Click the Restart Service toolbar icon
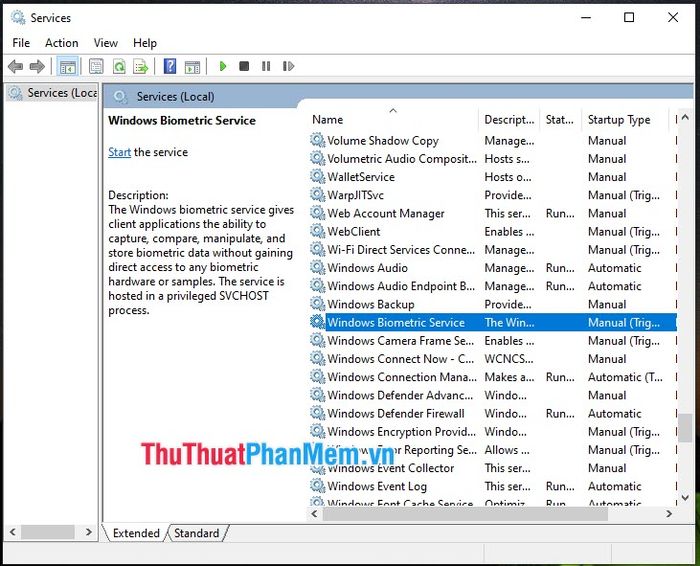Viewport: 700px width, 566px height. 288,67
